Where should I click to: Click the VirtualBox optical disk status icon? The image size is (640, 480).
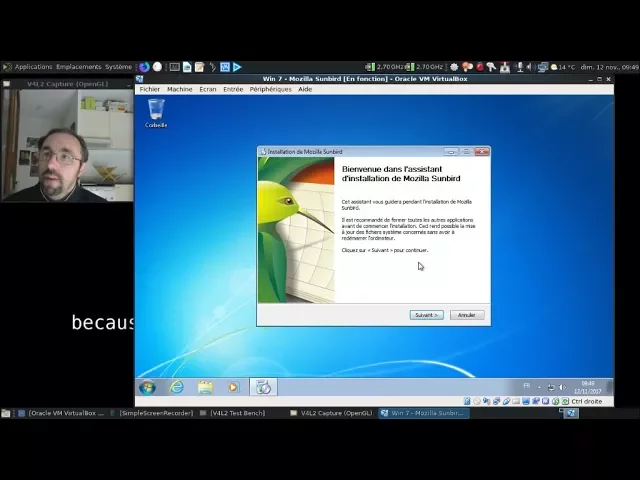click(x=477, y=402)
